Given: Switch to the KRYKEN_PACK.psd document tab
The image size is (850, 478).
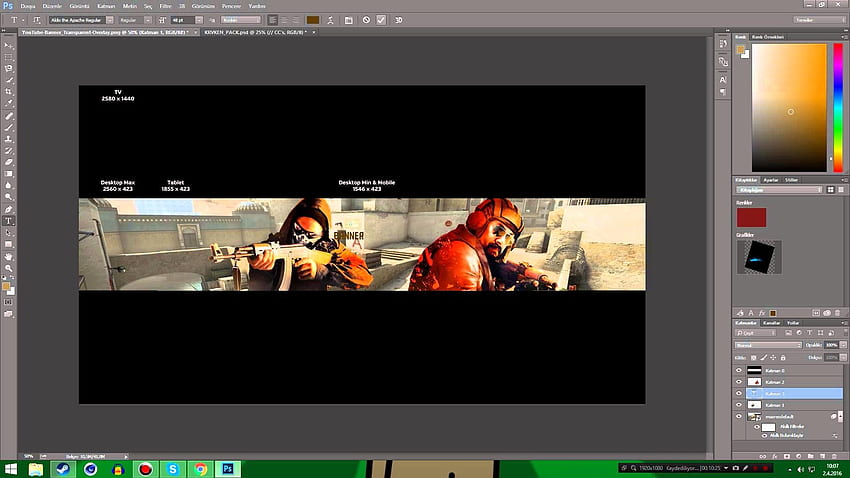Looking at the screenshot, I should 255,33.
